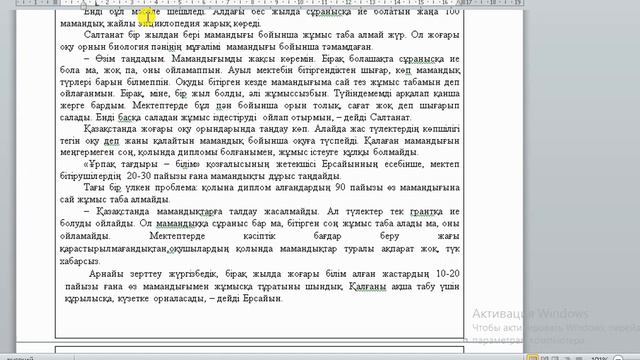Place cursor in the word "жұмыссызбын"
The height and width of the screenshot is (360, 640).
coord(295,94)
